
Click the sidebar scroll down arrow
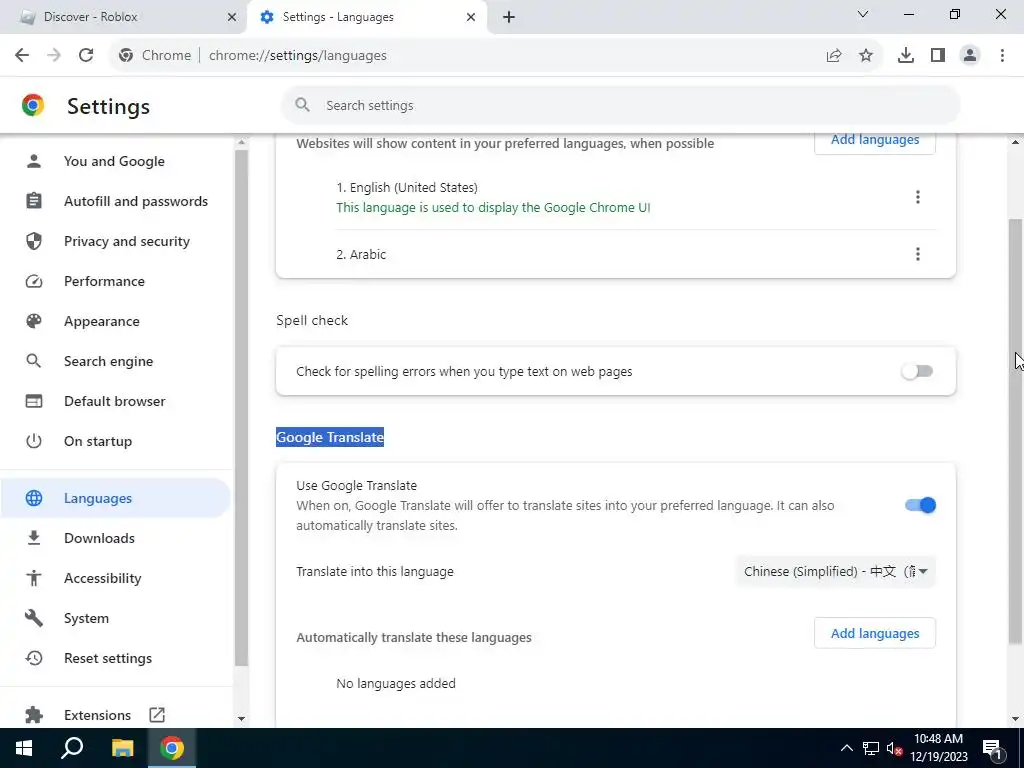click(241, 718)
